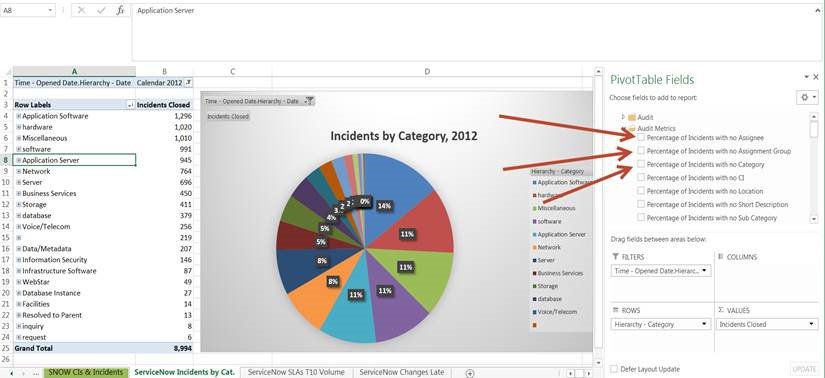Click the formula bar Enter checkmark icon
This screenshot has height=378, width=825.
(x=101, y=10)
